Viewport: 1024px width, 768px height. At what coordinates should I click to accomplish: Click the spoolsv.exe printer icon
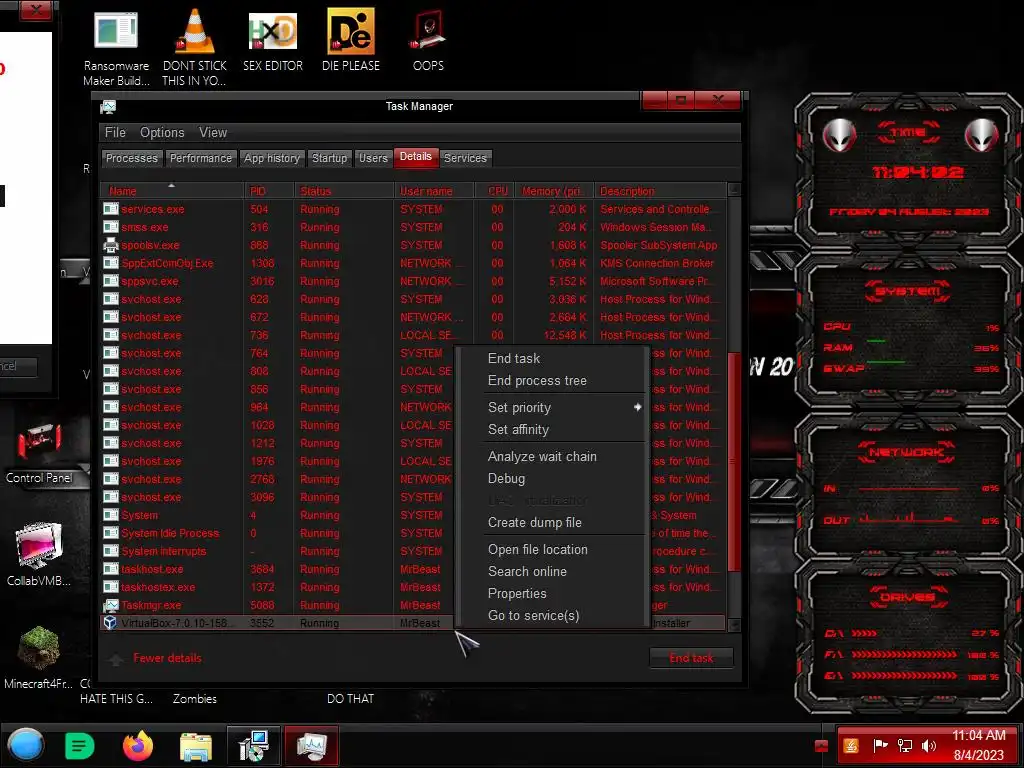click(x=111, y=245)
